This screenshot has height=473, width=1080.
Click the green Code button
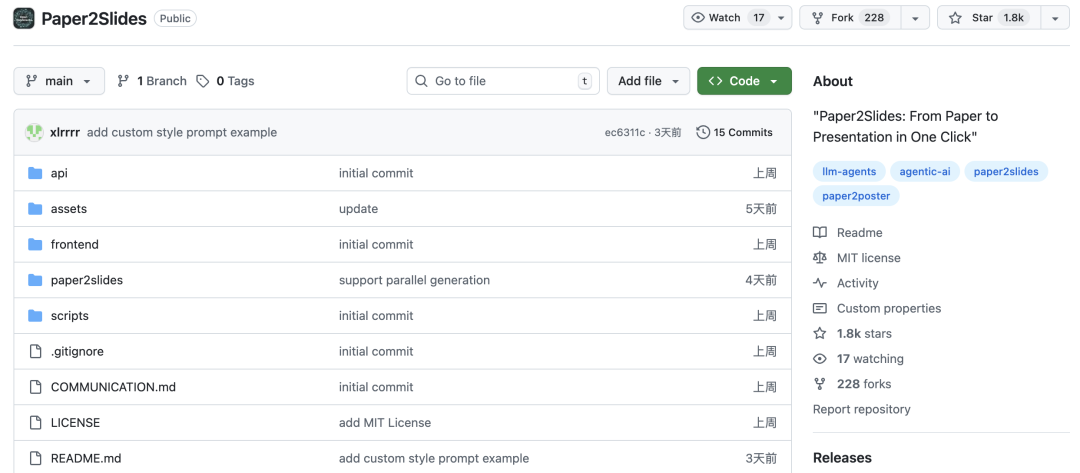pos(744,81)
